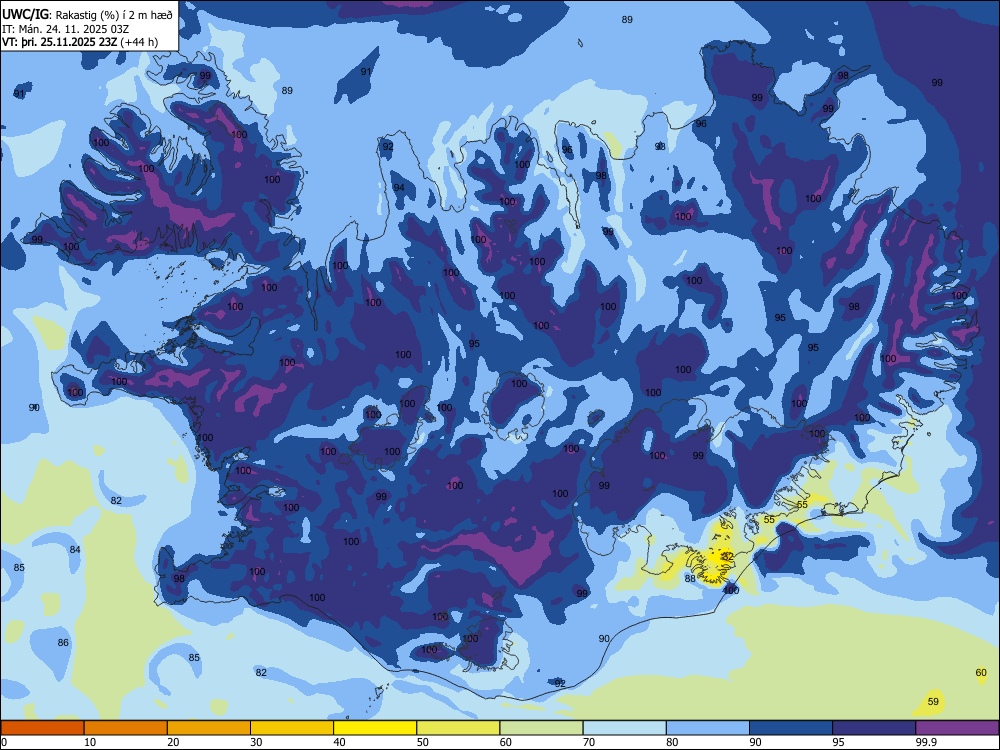Click the orange 10–20 legend color block
The image size is (1000, 750).
coord(126,728)
